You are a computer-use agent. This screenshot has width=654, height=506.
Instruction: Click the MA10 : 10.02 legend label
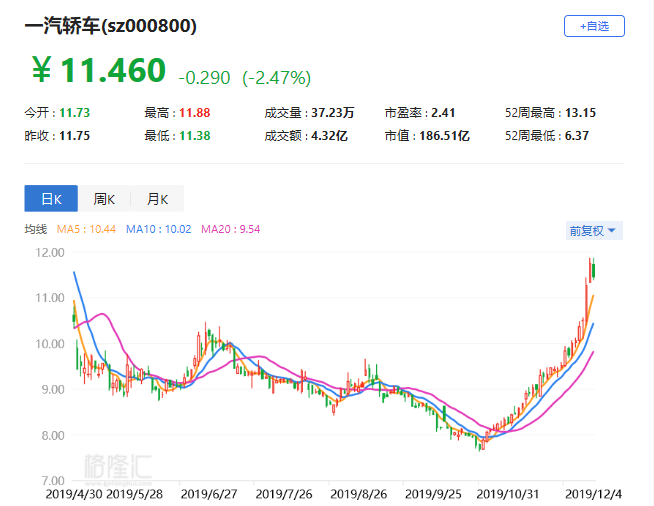tap(158, 229)
